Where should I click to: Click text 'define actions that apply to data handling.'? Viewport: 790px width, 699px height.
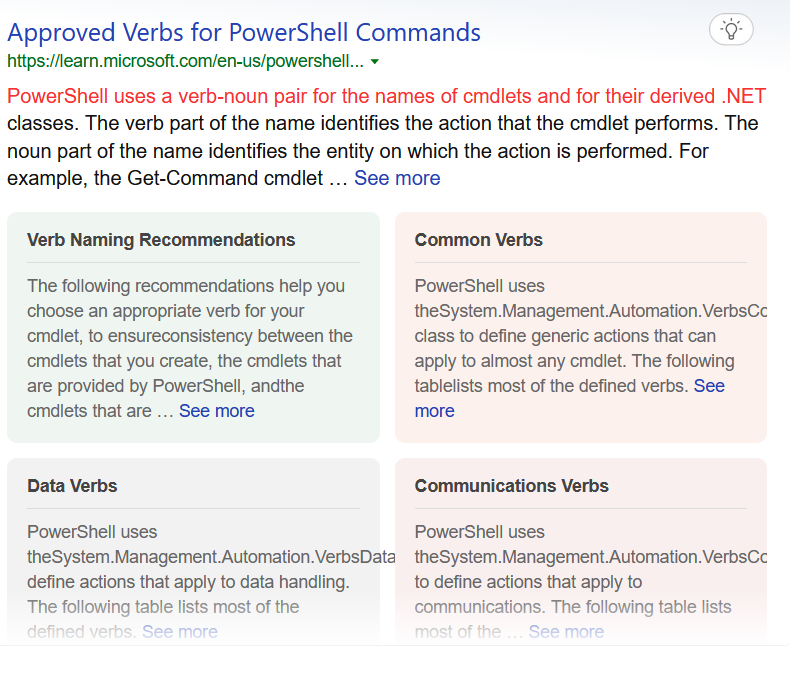click(x=188, y=582)
